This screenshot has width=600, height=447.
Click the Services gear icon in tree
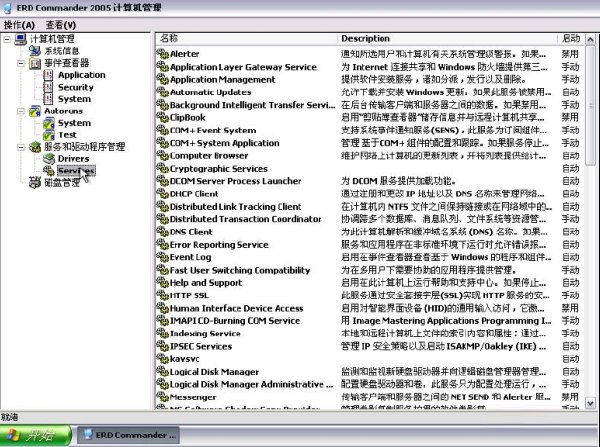[49, 171]
